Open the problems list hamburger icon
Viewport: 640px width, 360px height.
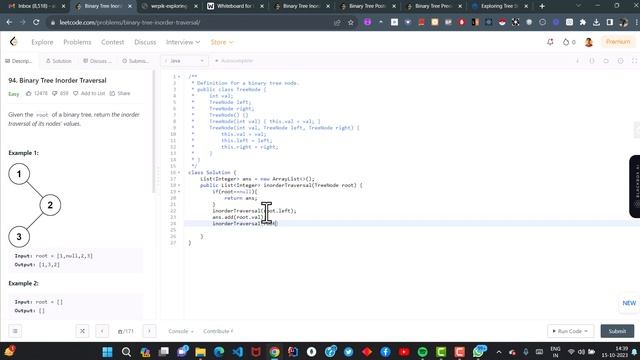pyautogui.click(x=15, y=331)
